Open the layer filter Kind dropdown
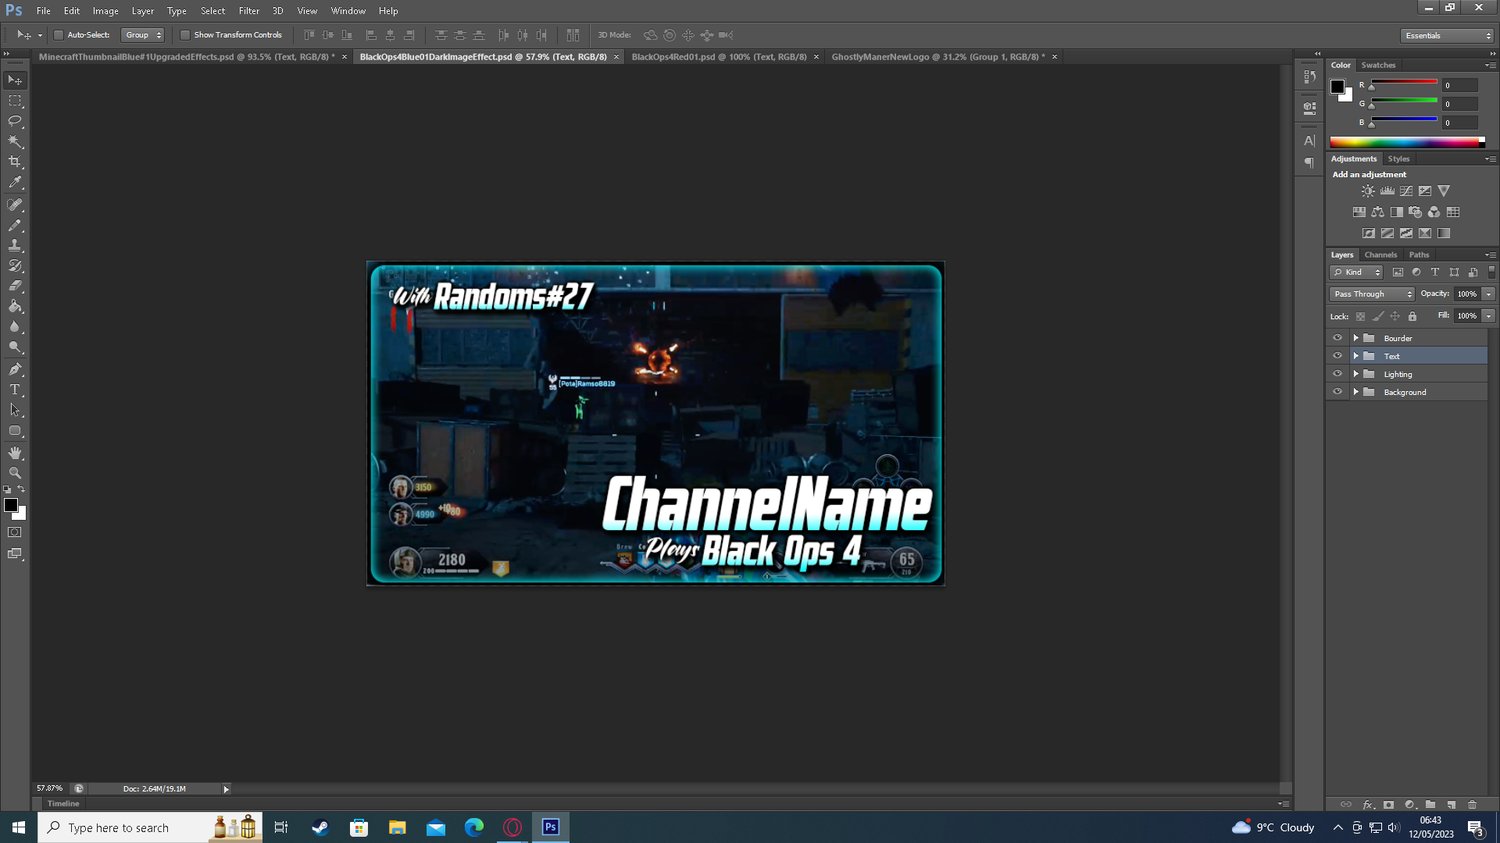The image size is (1500, 843). 1356,272
